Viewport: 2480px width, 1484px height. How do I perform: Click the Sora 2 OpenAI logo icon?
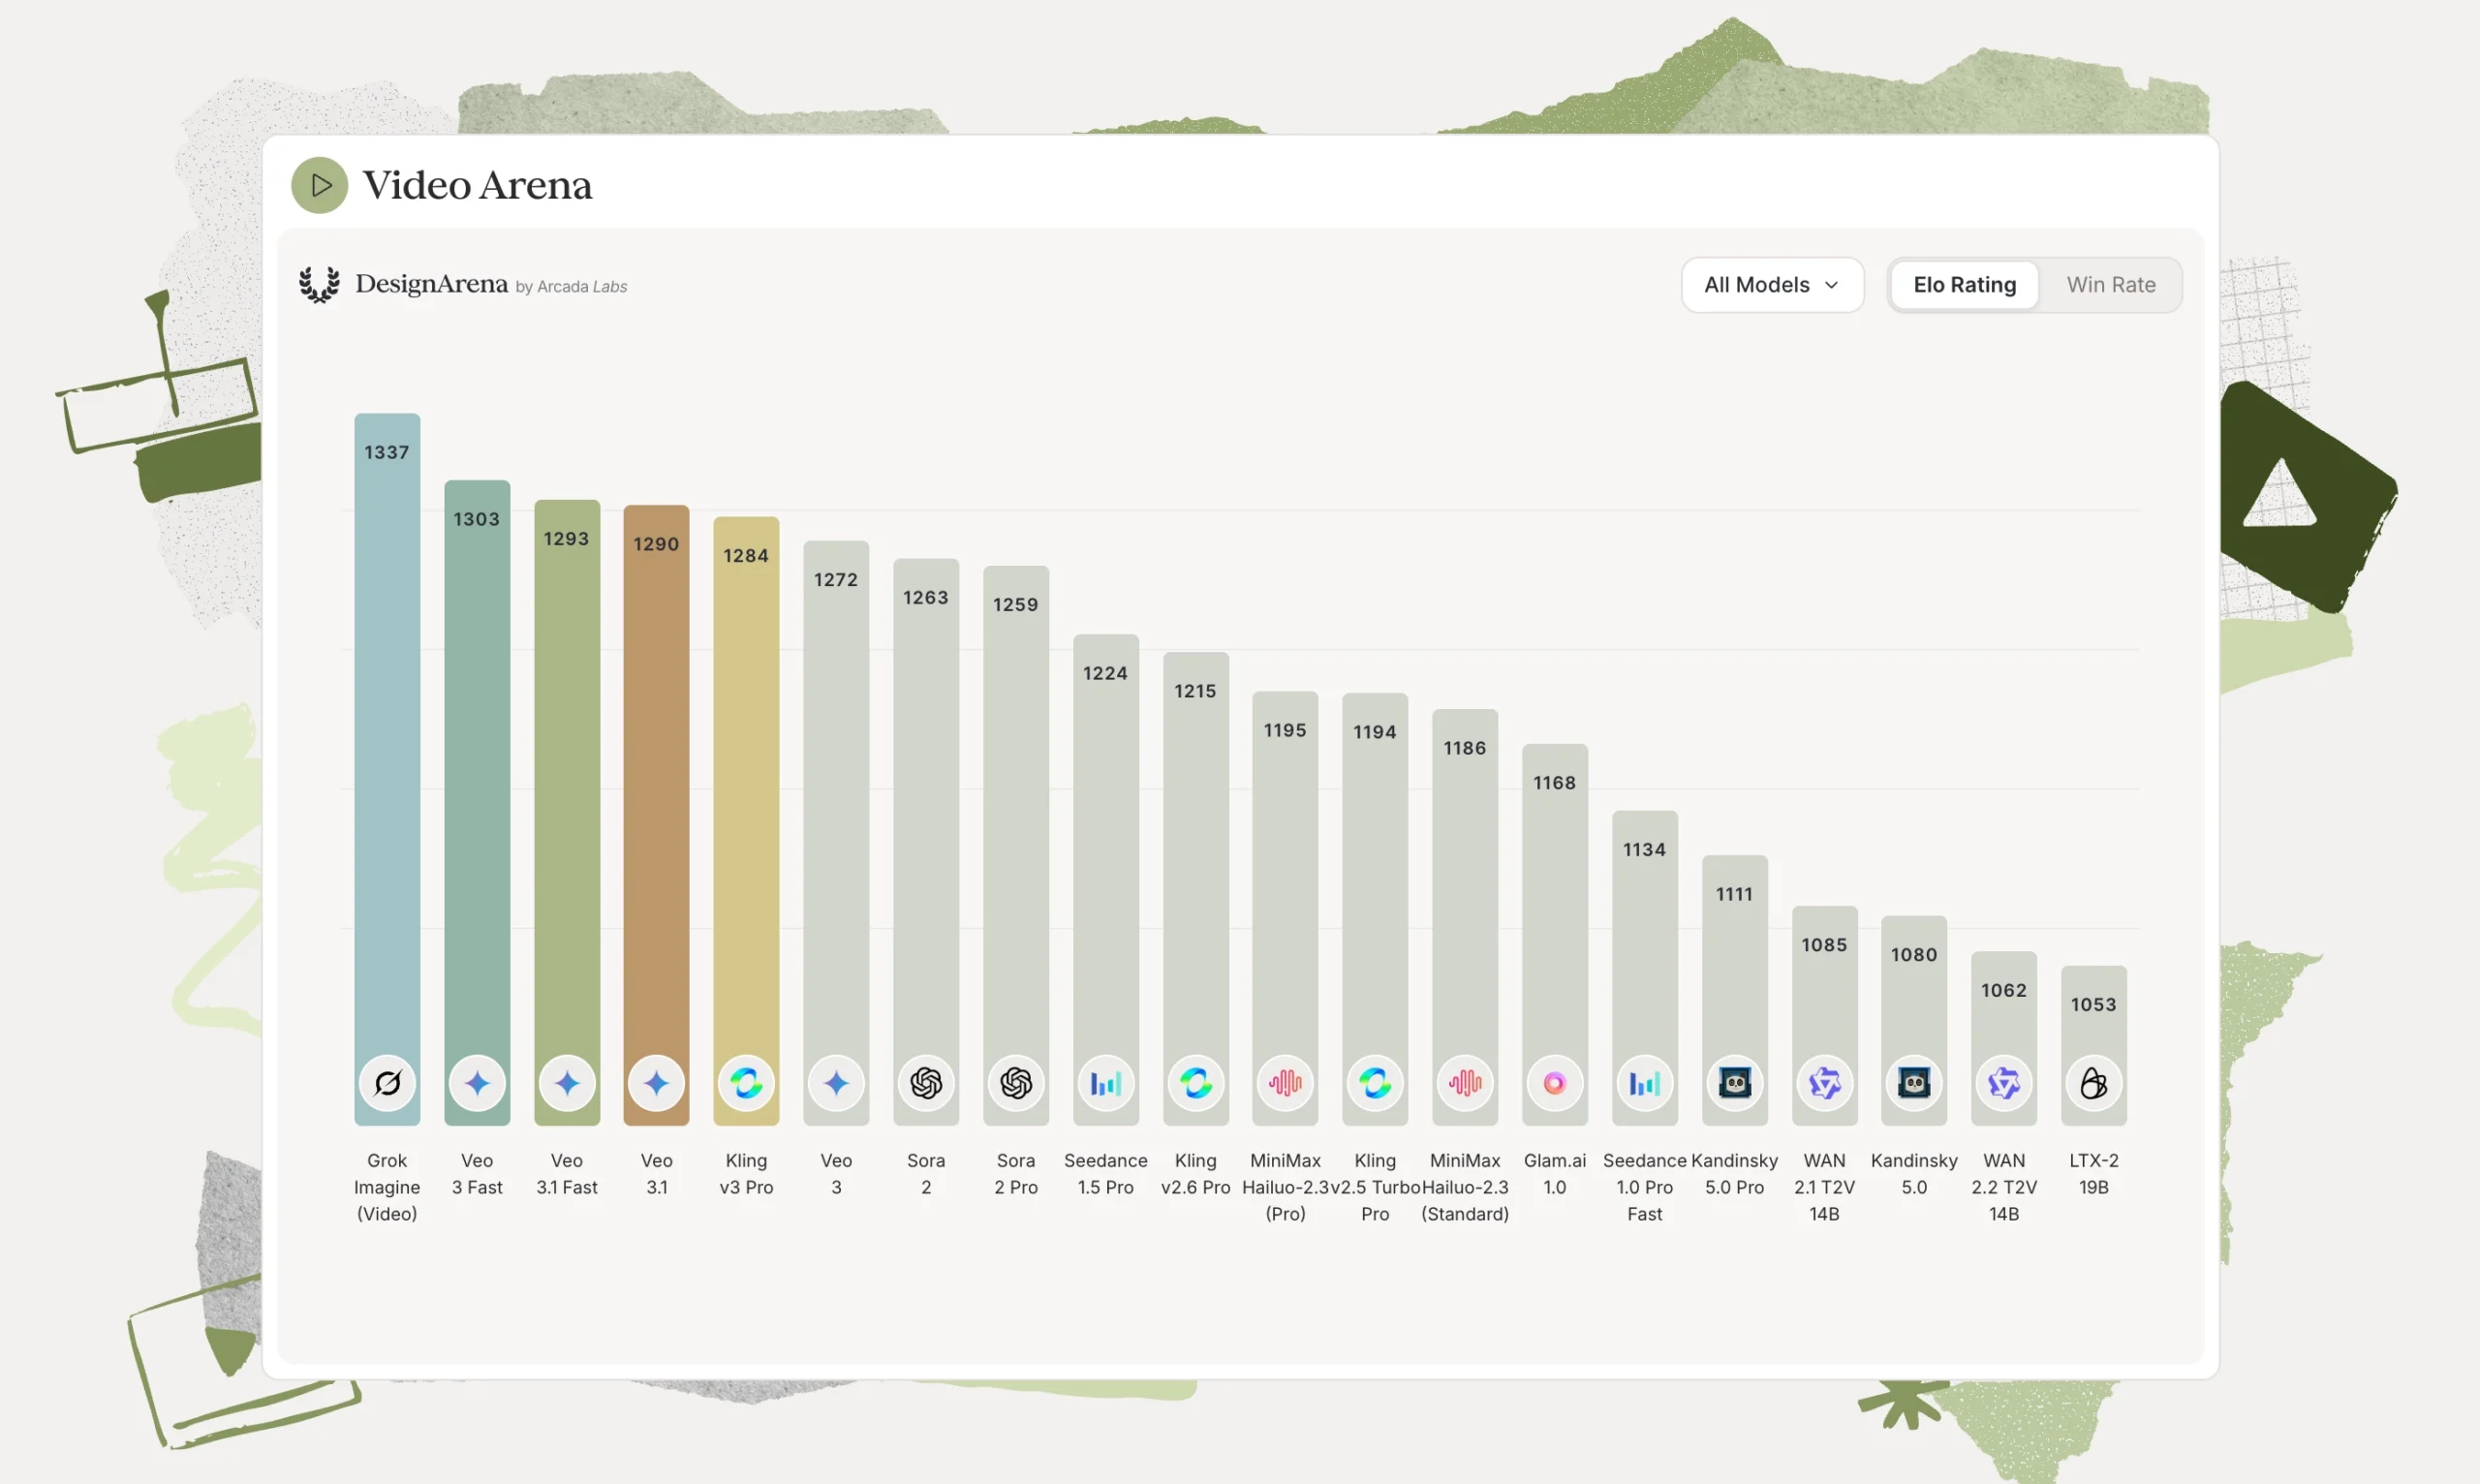(926, 1083)
